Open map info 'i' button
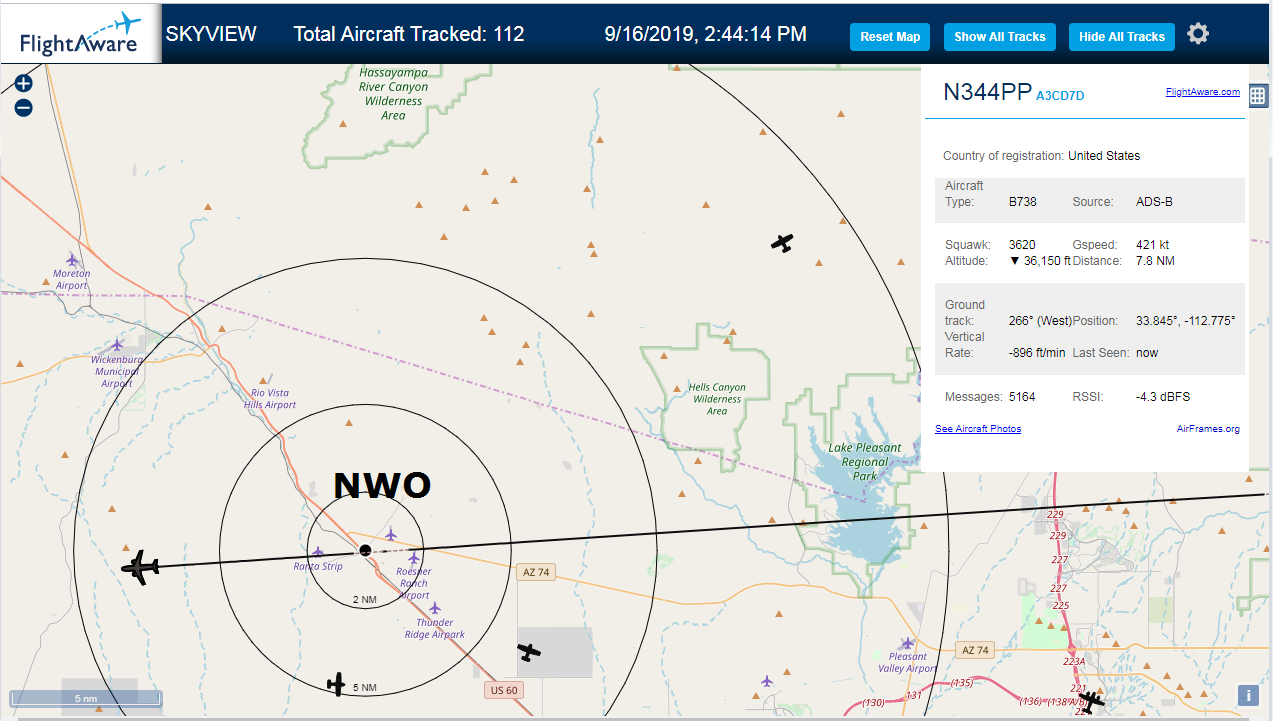1273x721 pixels. [x=1248, y=696]
